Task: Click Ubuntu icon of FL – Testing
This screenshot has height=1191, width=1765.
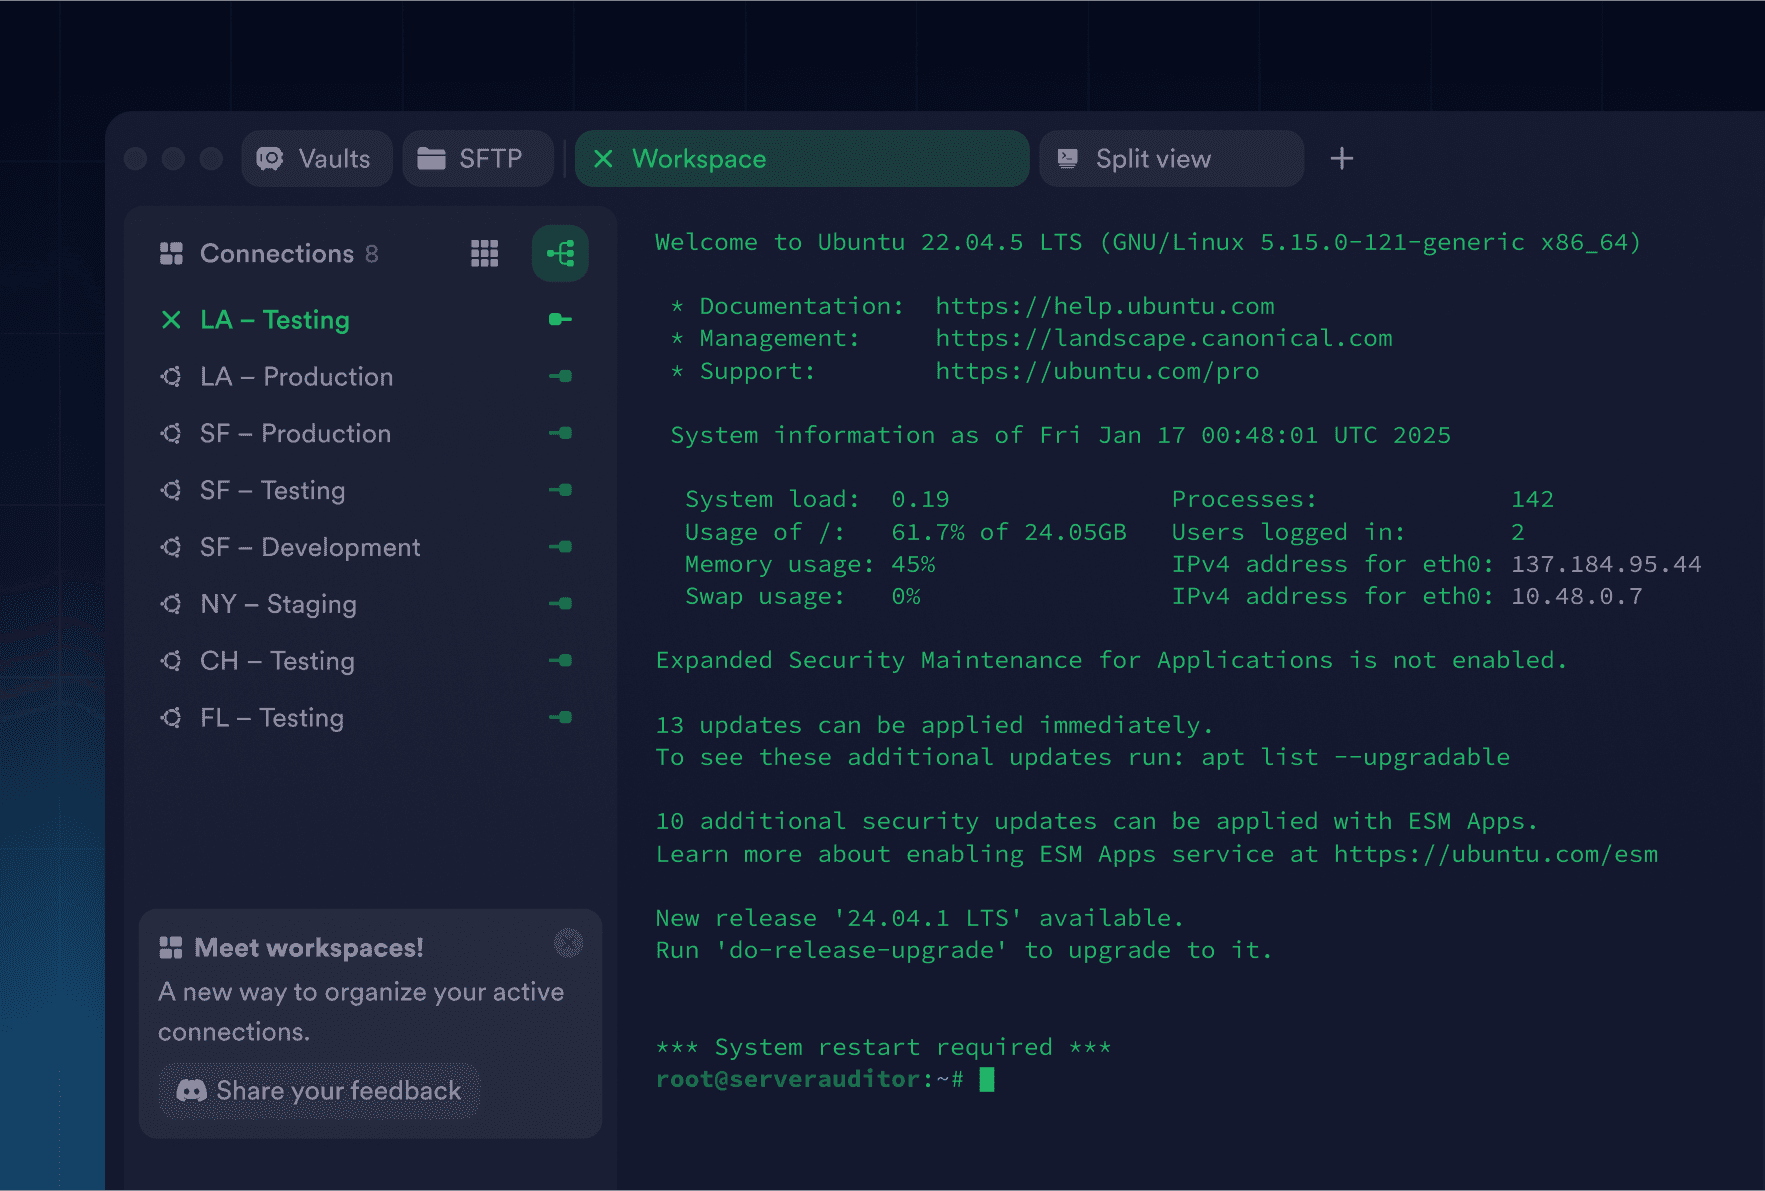Action: [171, 718]
